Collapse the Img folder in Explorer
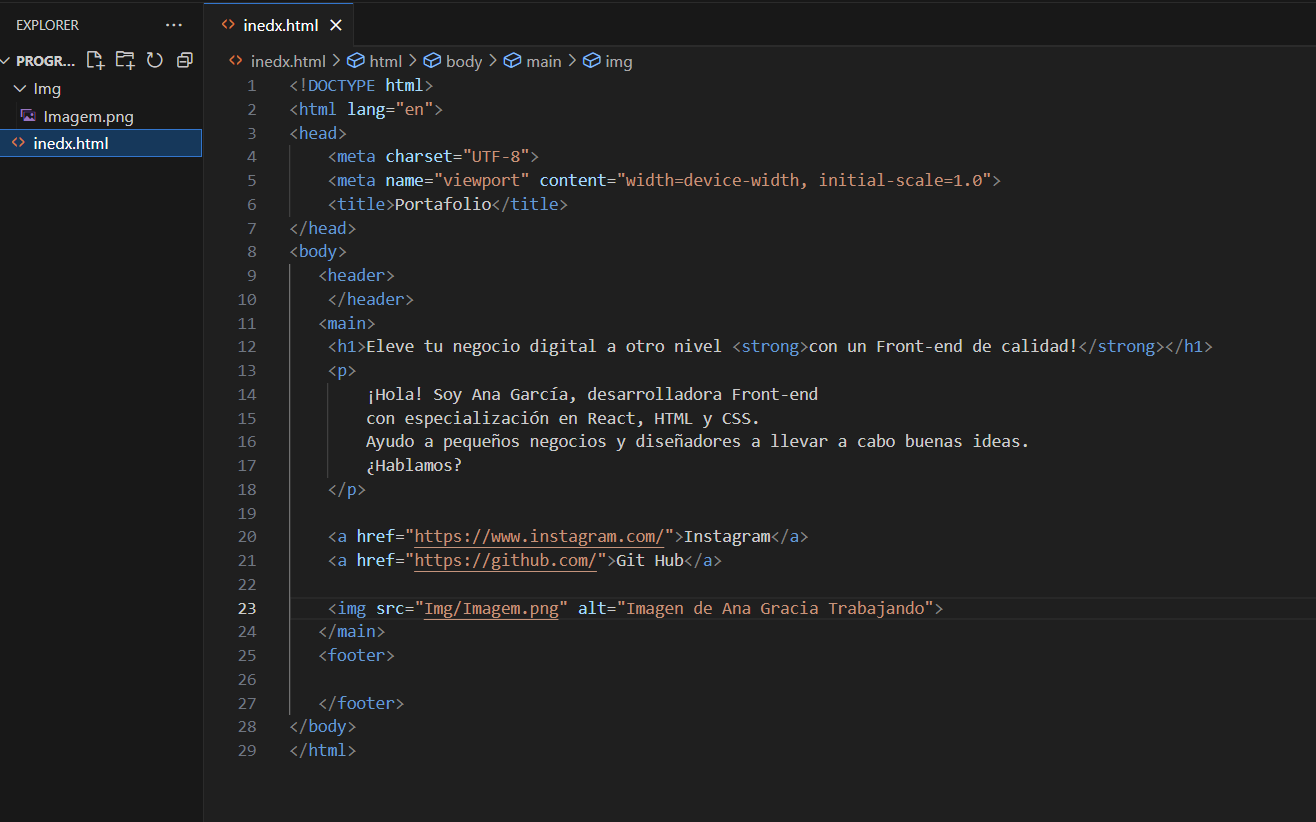The image size is (1316, 822). tap(20, 89)
